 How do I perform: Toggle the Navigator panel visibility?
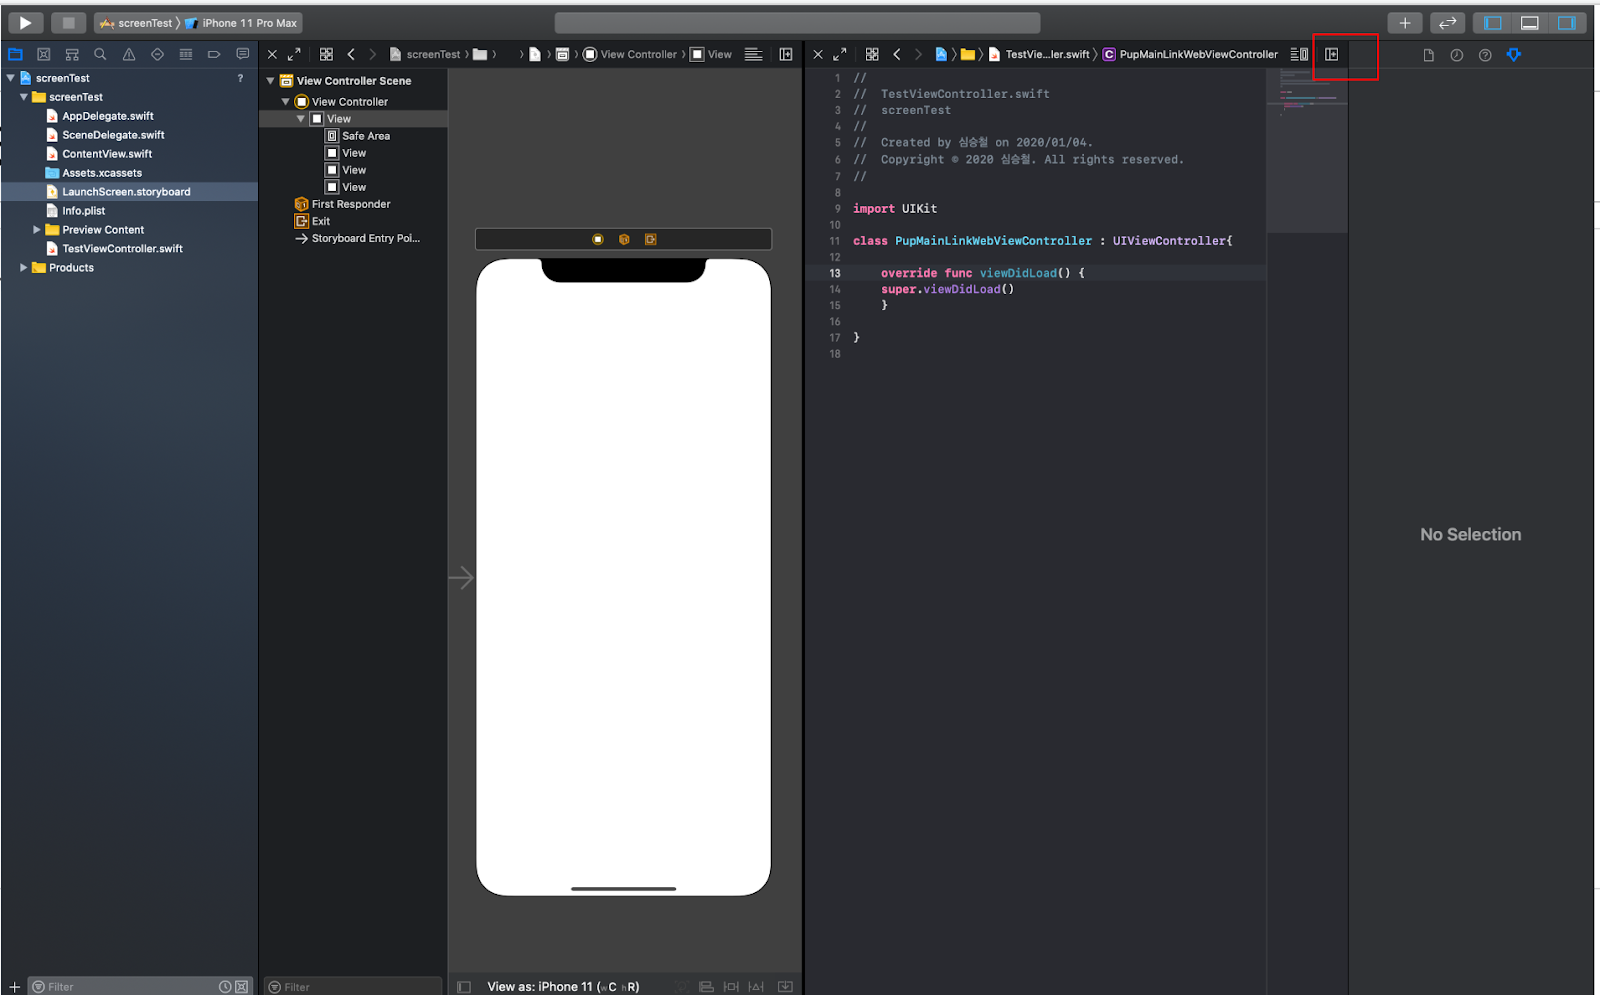pyautogui.click(x=1492, y=22)
